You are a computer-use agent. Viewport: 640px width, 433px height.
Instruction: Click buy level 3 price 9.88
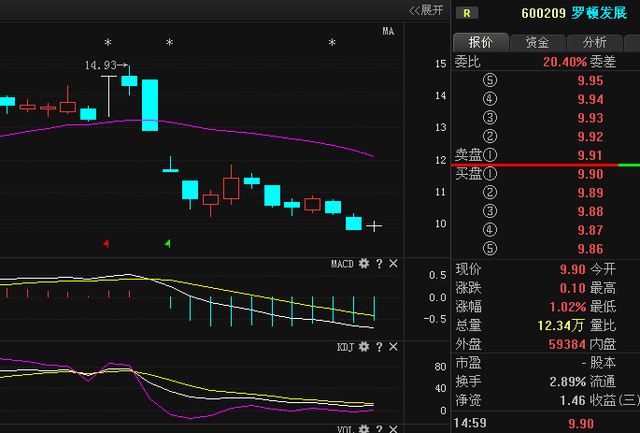tap(590, 211)
